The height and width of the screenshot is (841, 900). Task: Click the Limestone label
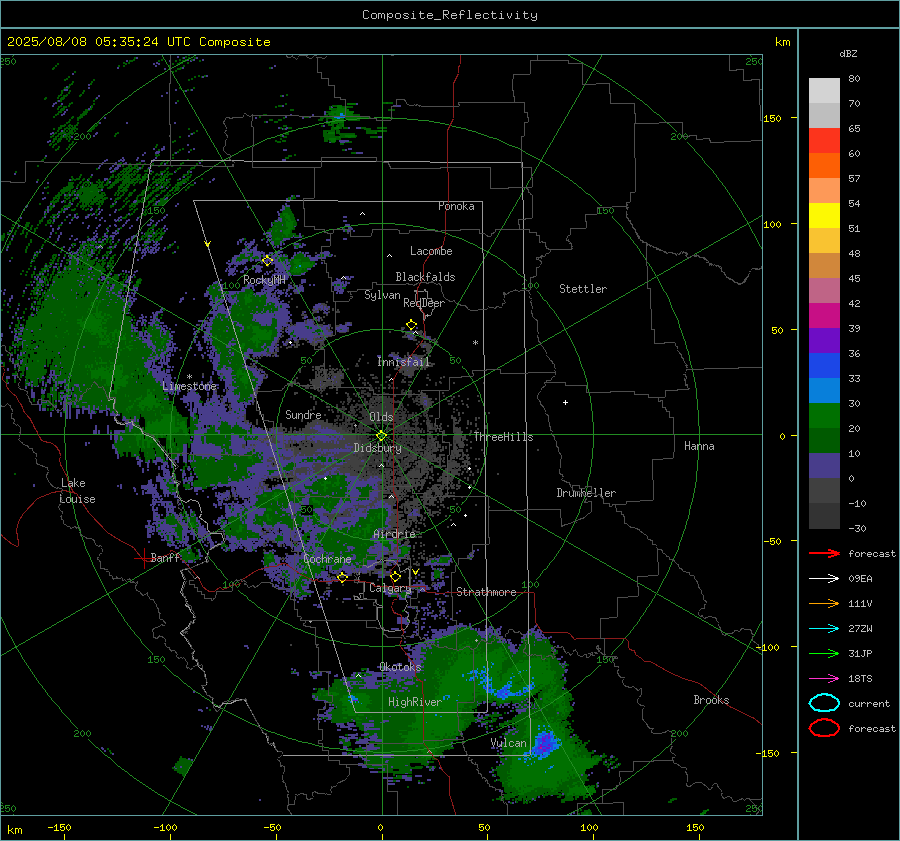pyautogui.click(x=189, y=386)
